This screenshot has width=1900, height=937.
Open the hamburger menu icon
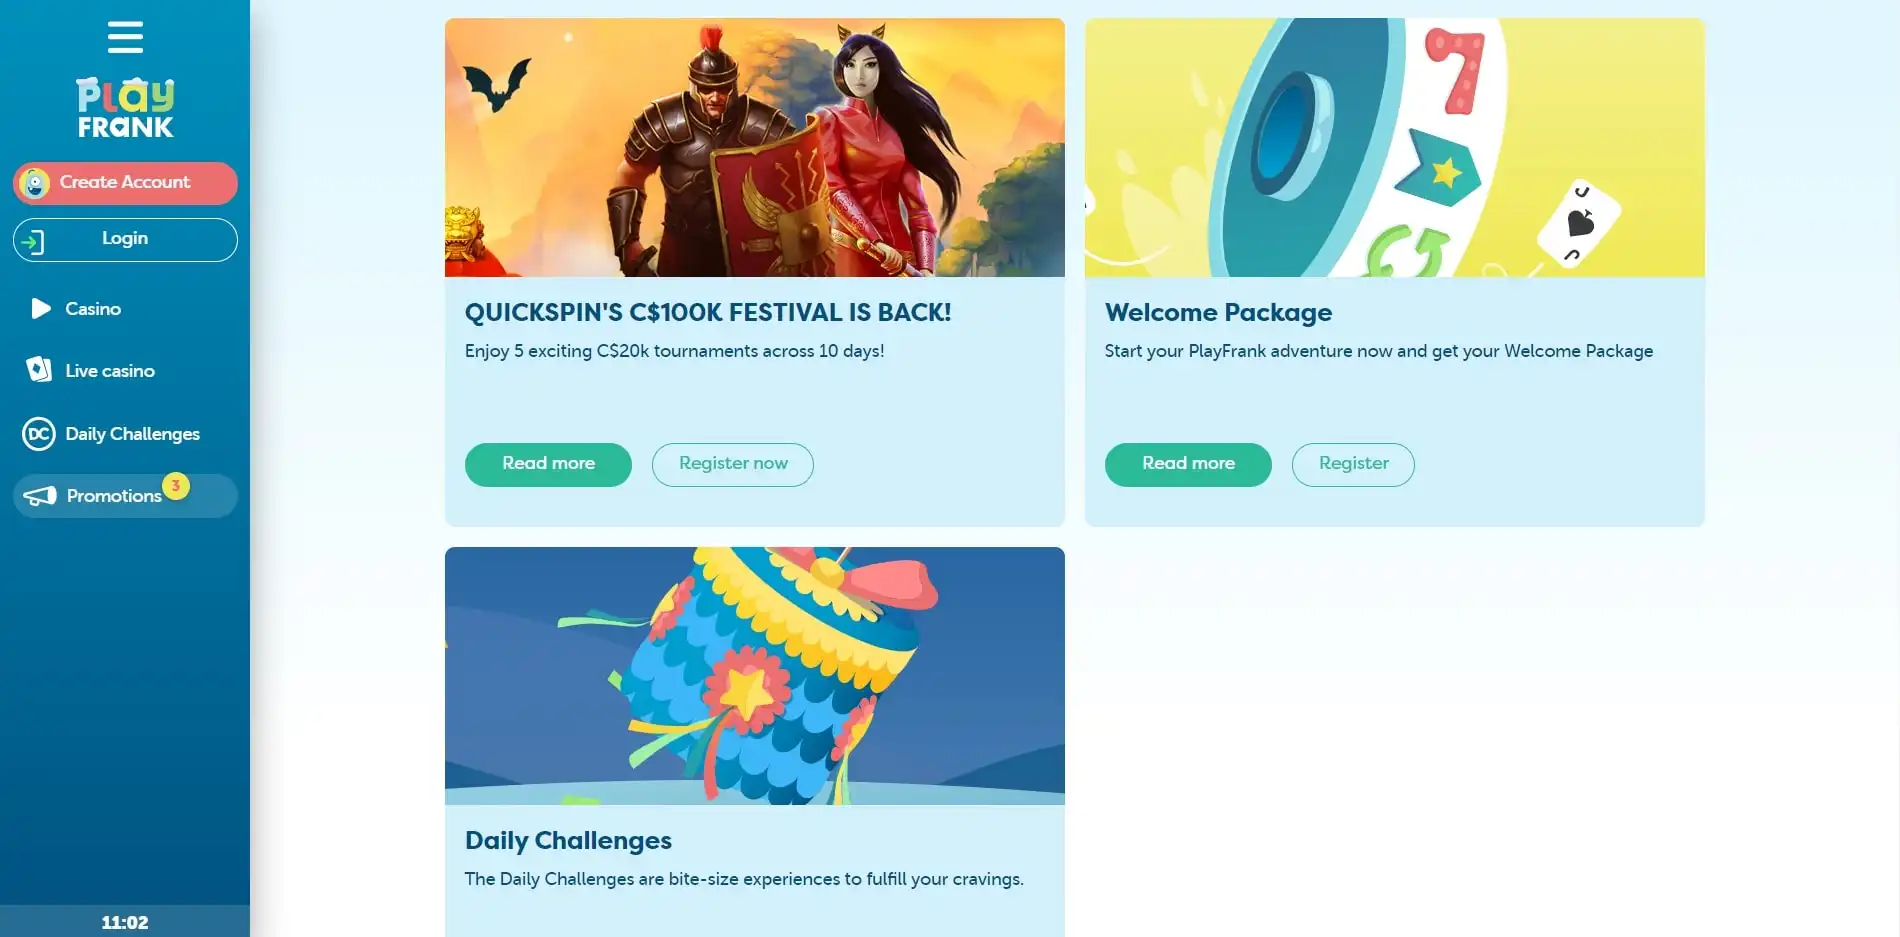tap(125, 37)
